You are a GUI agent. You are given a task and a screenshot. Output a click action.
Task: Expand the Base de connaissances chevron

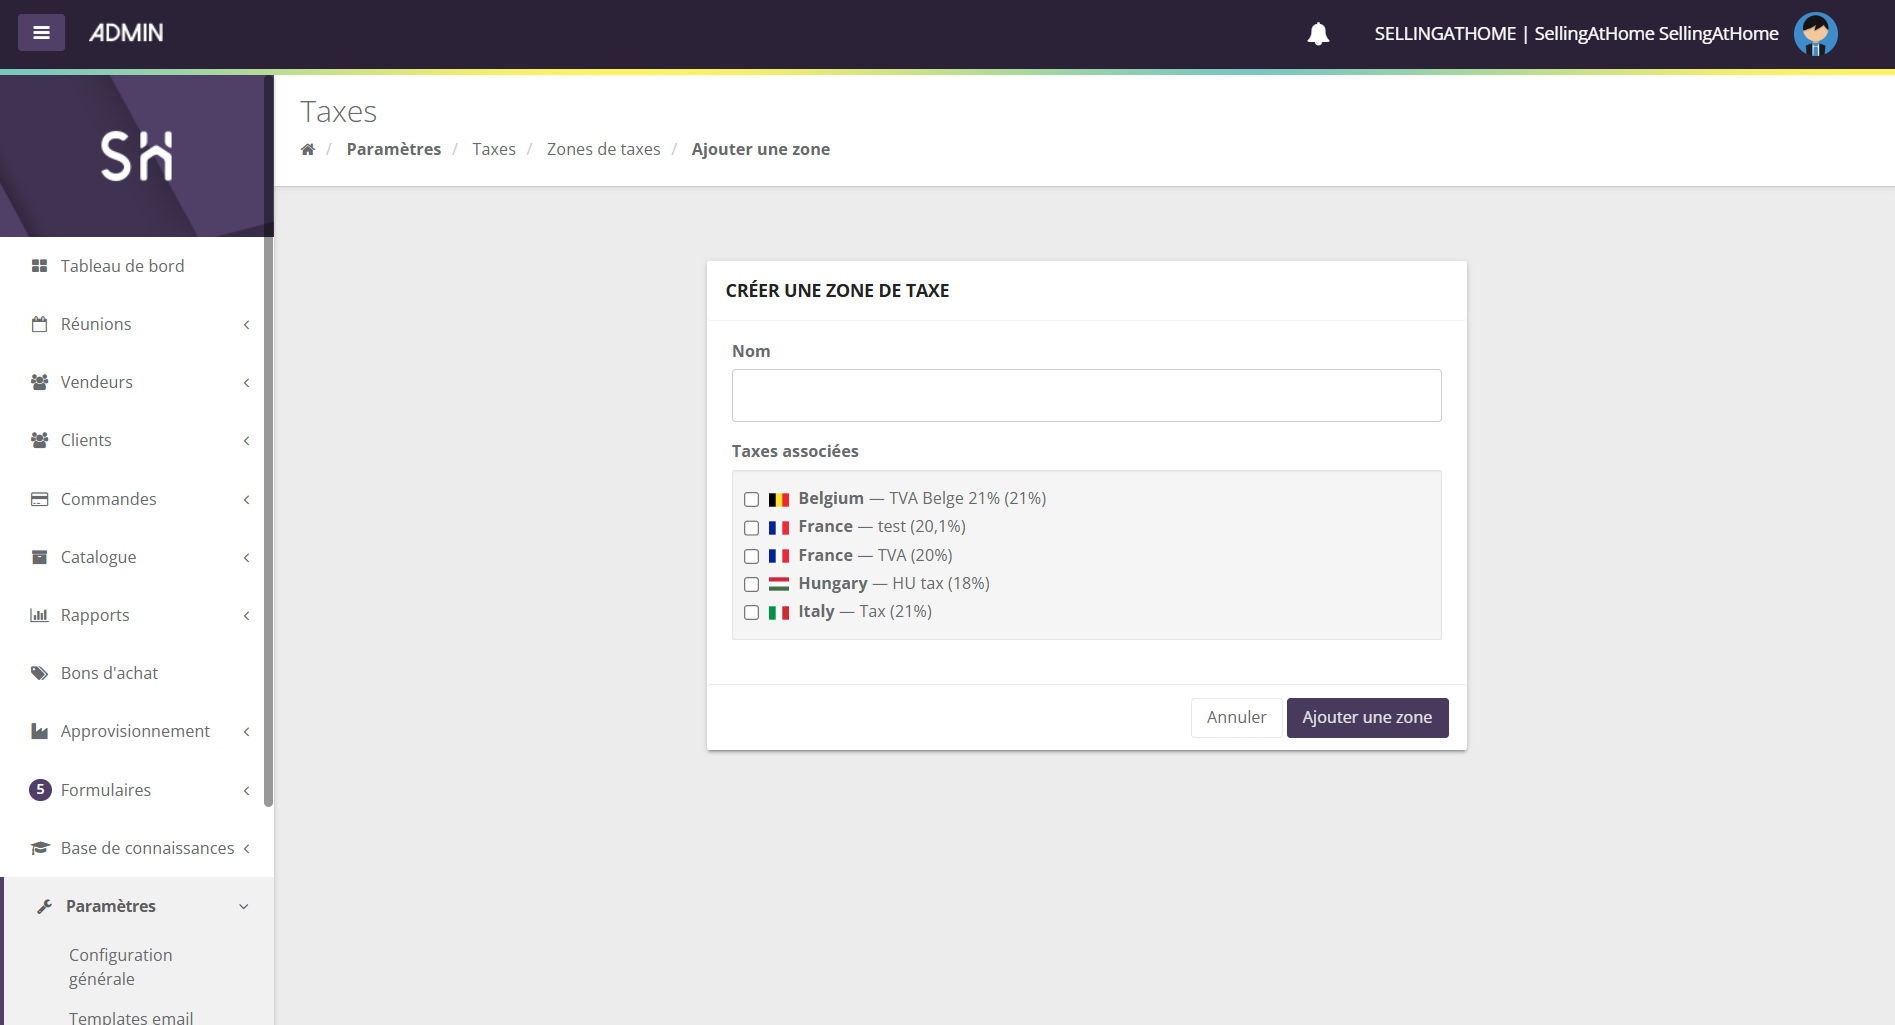click(x=246, y=848)
